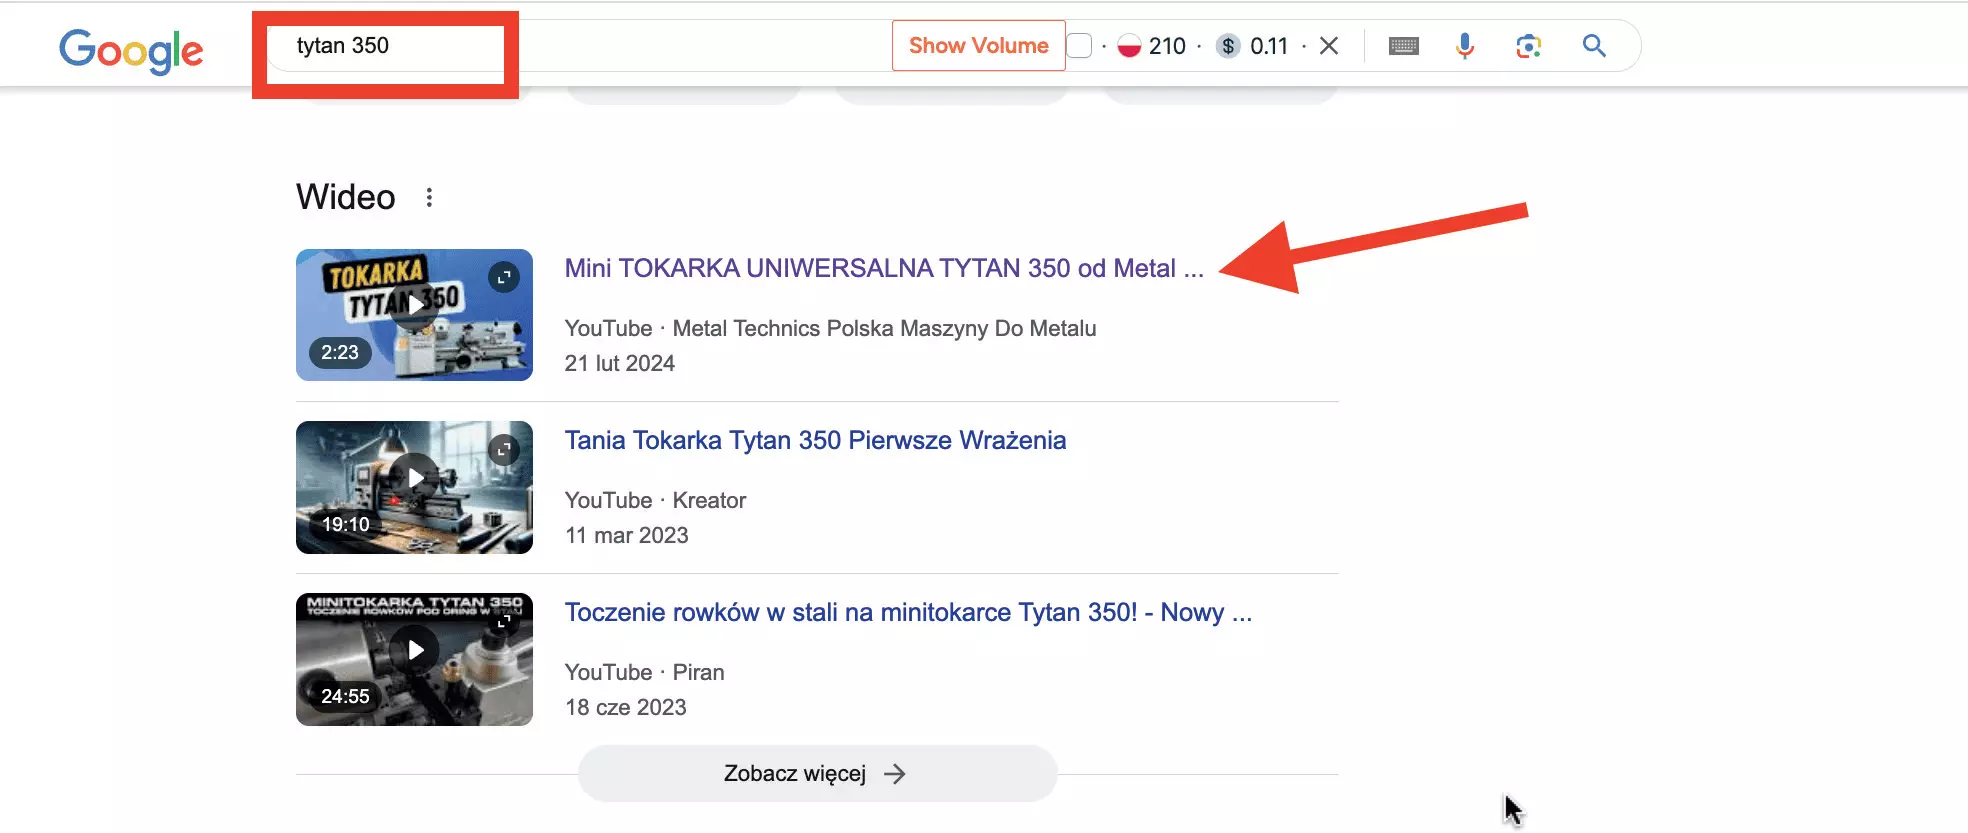Open the on-screen keyboard icon

(x=1404, y=46)
